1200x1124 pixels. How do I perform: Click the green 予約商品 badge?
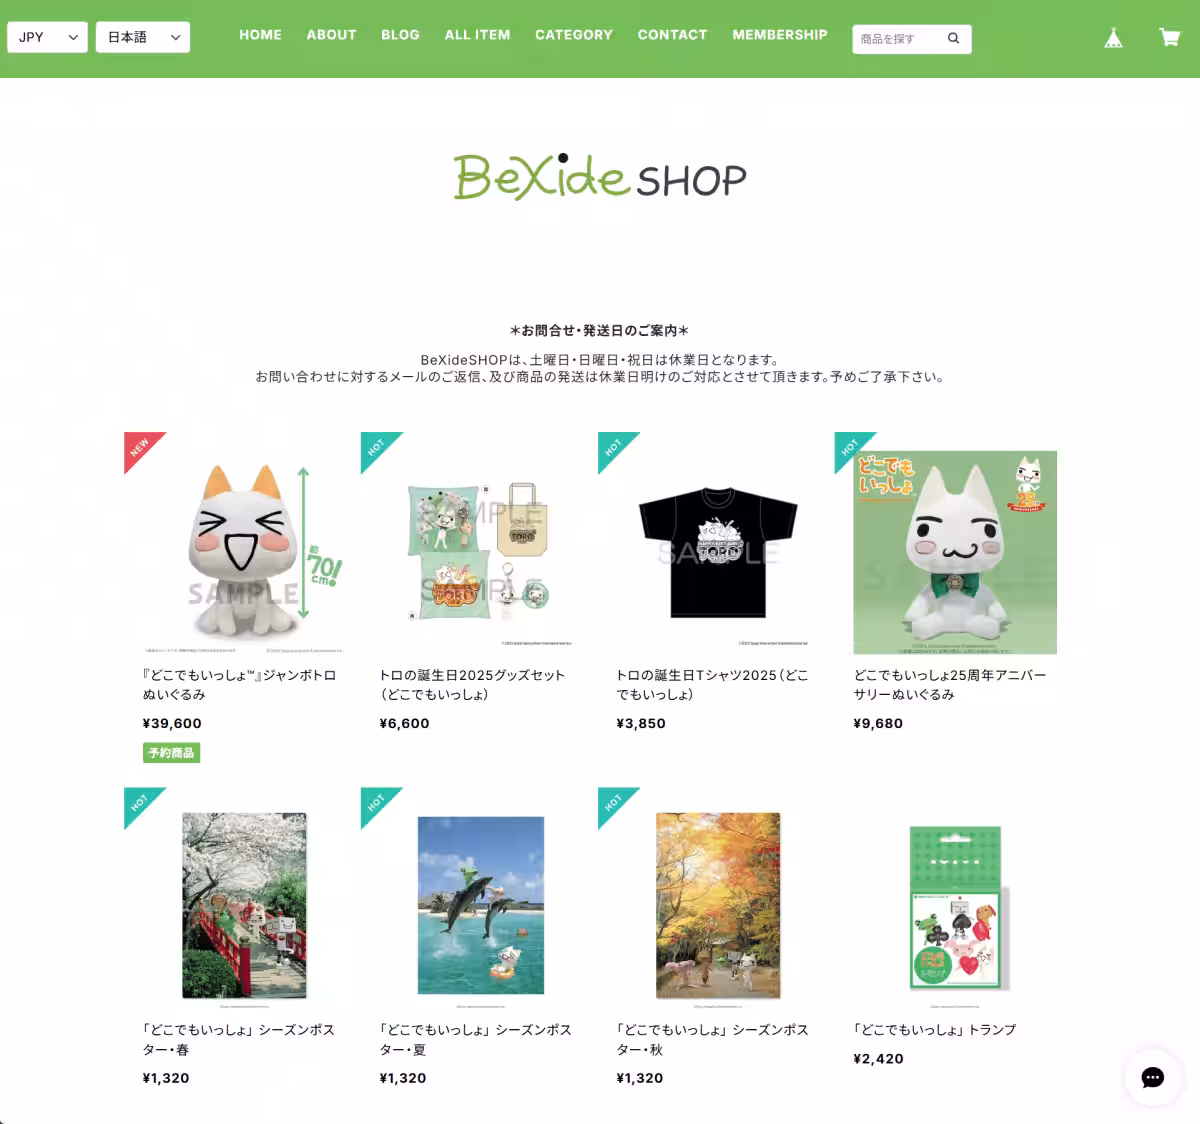(171, 753)
